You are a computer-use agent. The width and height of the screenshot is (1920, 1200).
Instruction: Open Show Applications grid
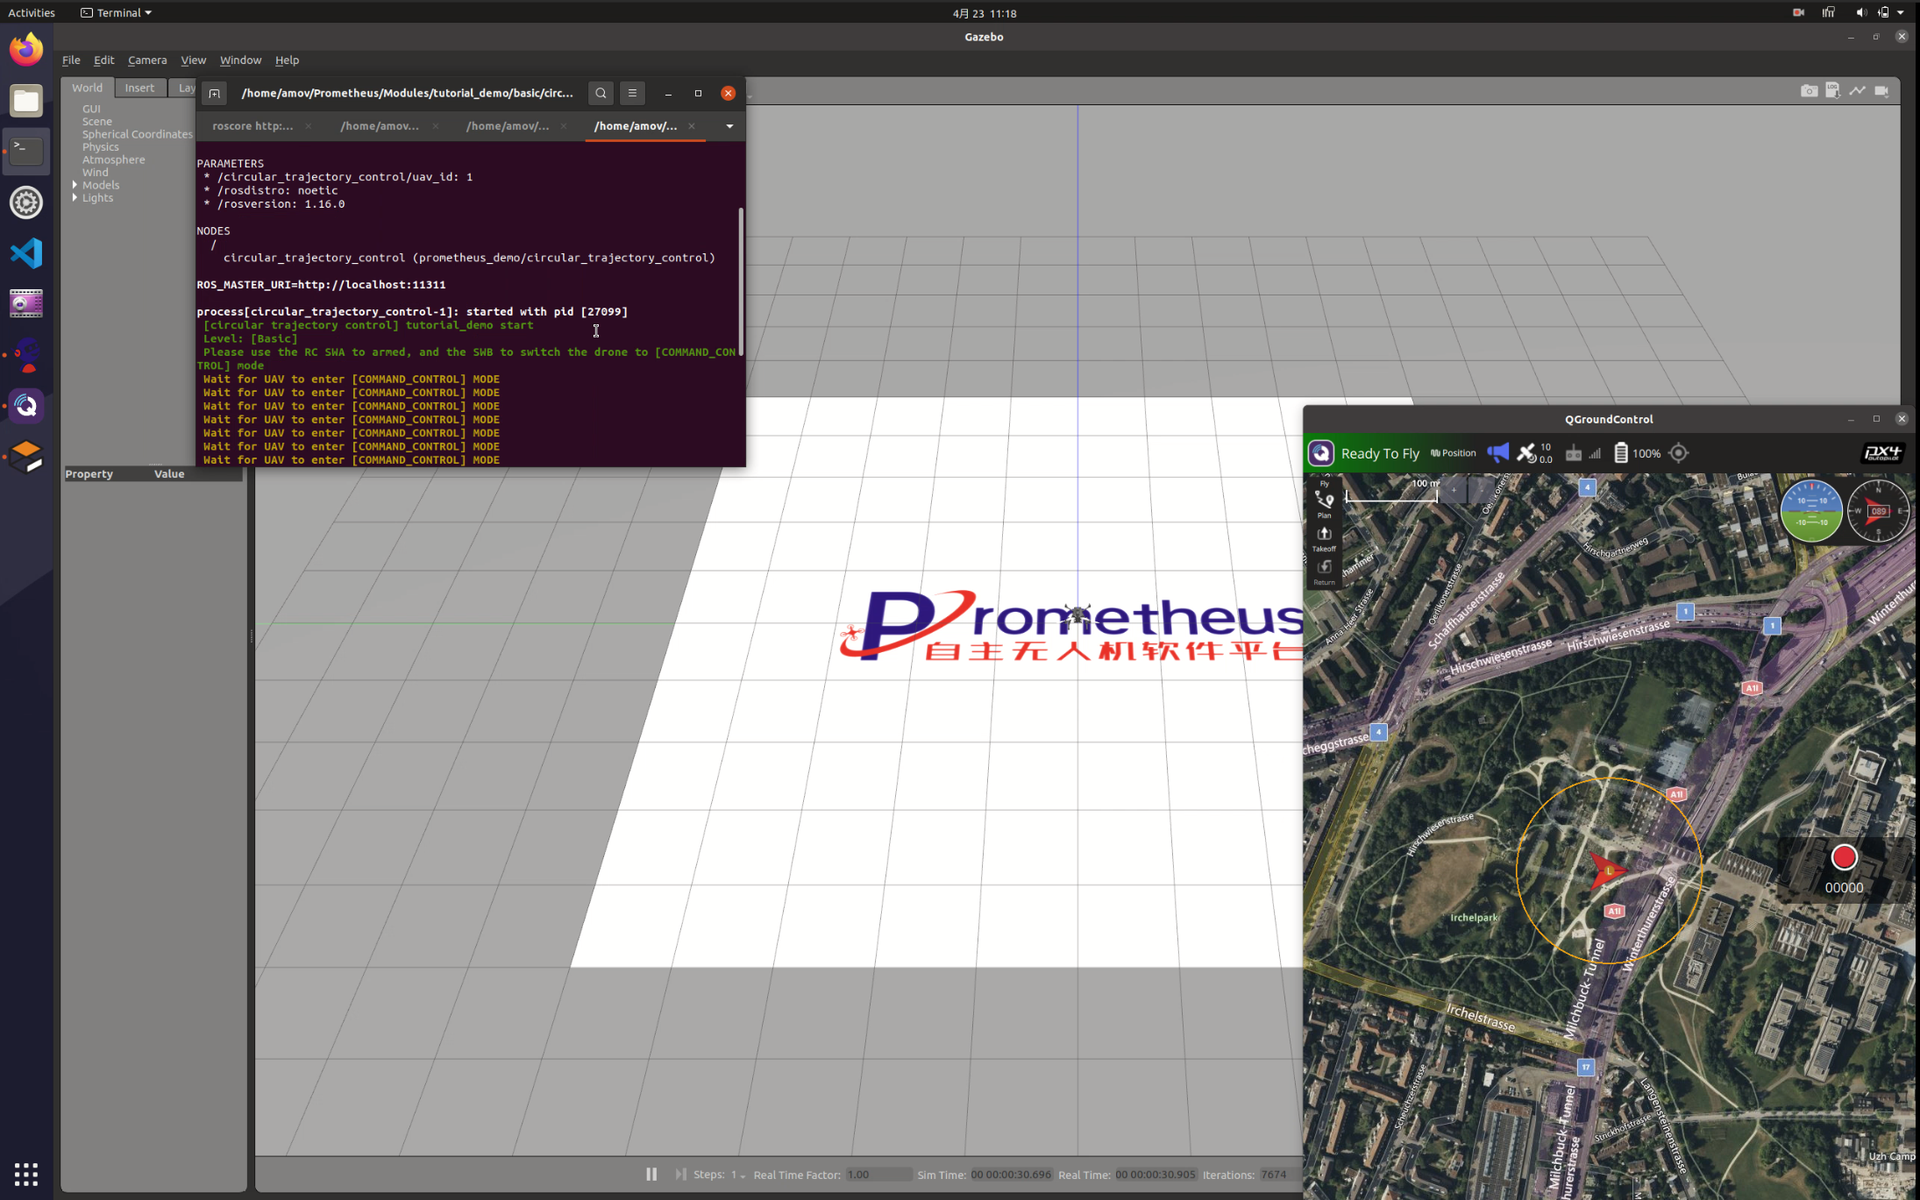pos(27,1173)
